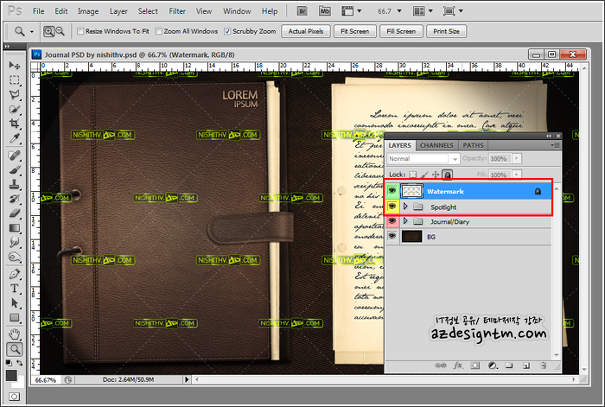Hide the BG layer

(392, 236)
